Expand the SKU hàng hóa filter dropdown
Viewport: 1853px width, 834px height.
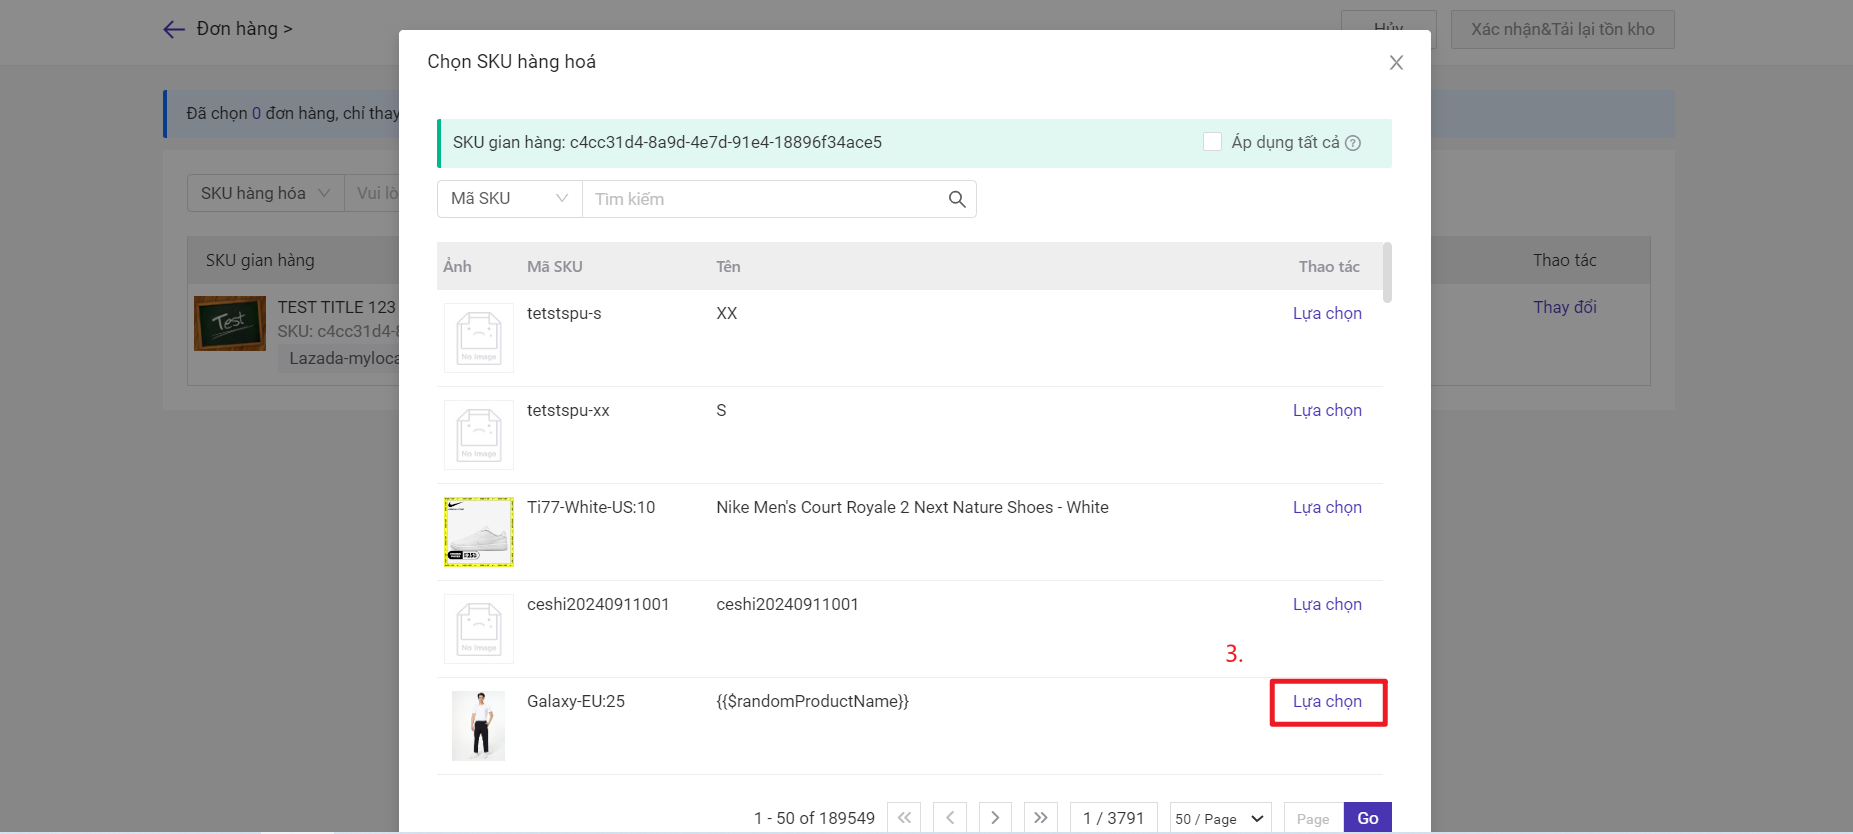266,193
